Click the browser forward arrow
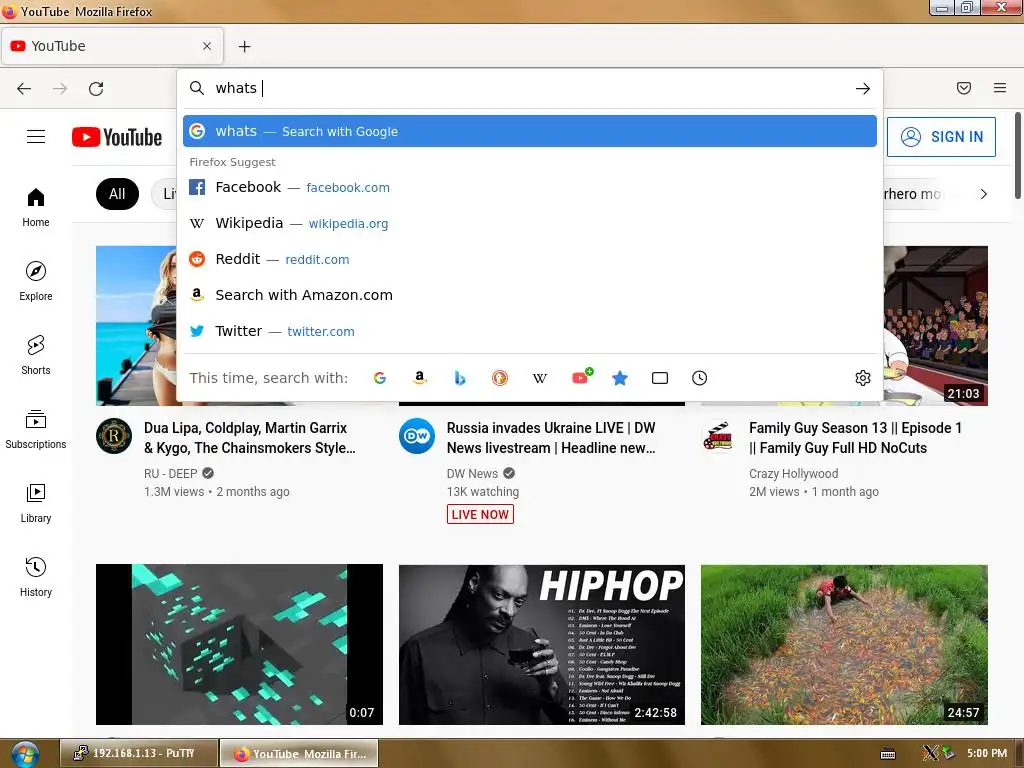This screenshot has width=1024, height=768. (x=60, y=88)
